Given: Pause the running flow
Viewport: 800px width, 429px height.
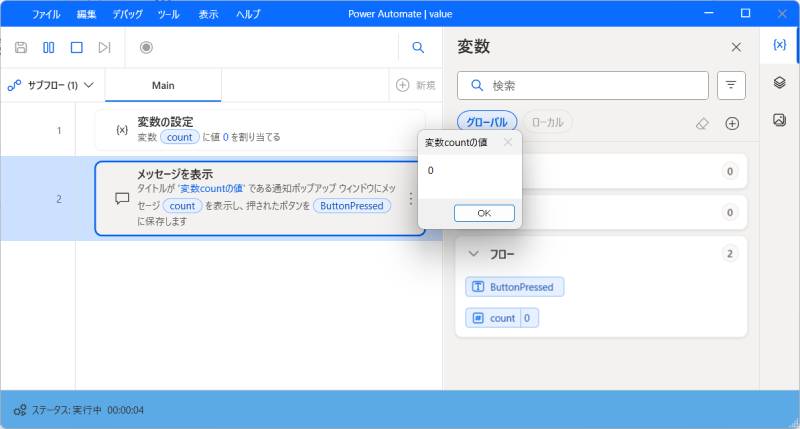Looking at the screenshot, I should [x=48, y=47].
